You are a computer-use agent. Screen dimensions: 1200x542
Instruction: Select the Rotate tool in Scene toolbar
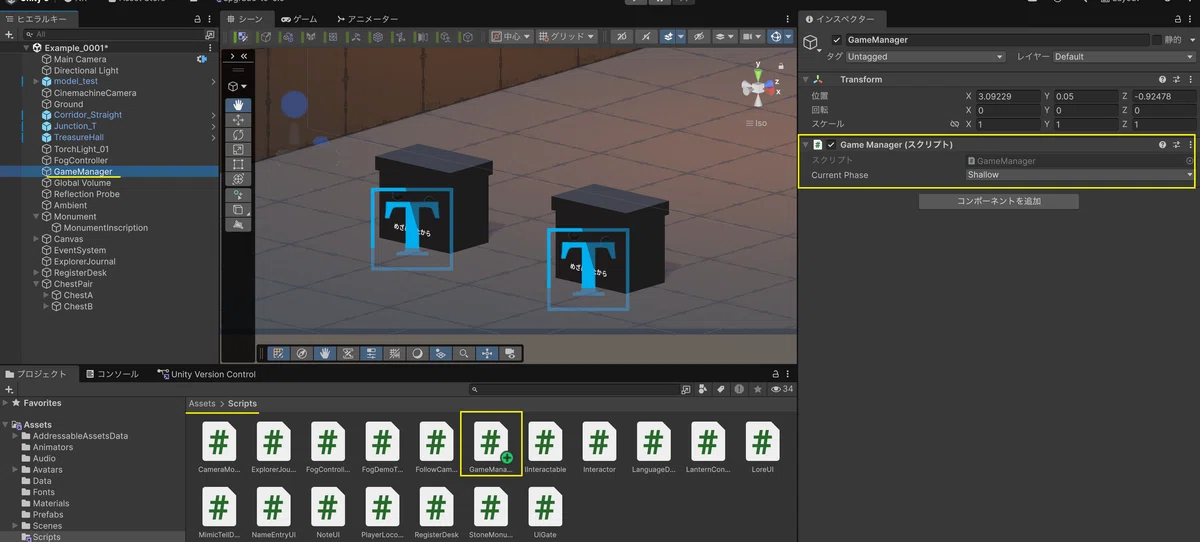pos(238,135)
